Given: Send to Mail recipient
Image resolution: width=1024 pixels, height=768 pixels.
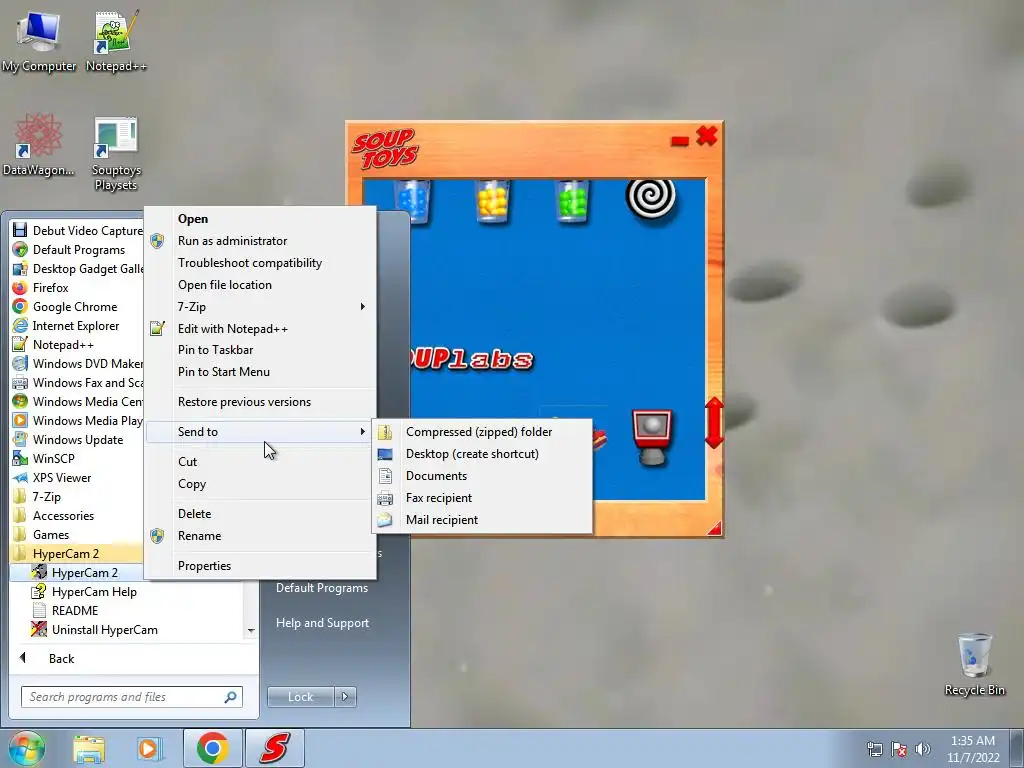Looking at the screenshot, I should 482,520.
